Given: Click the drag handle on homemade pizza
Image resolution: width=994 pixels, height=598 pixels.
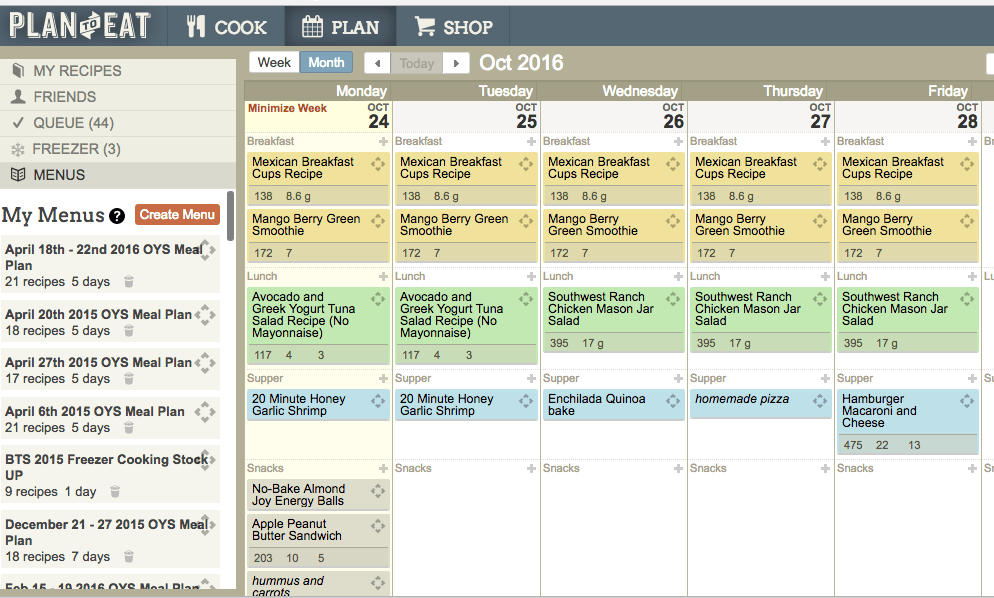Looking at the screenshot, I should [x=820, y=401].
